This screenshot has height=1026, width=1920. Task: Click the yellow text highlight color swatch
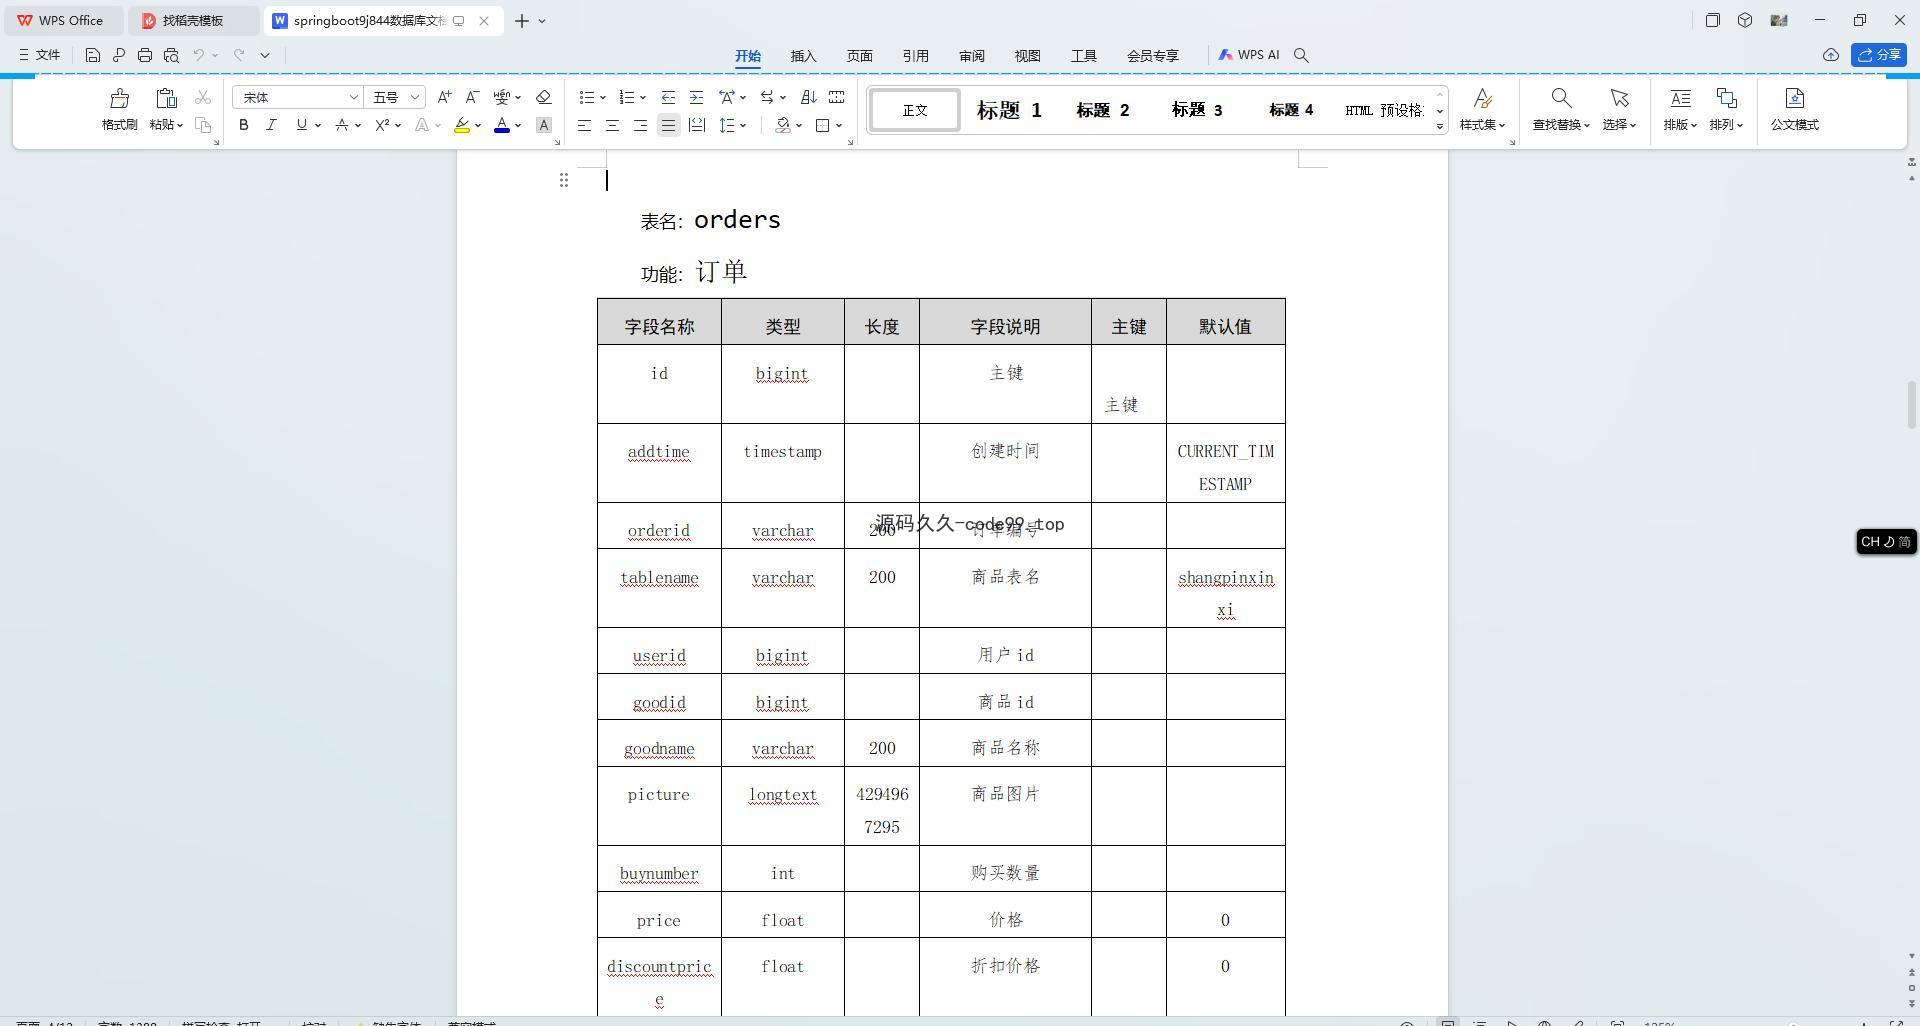tap(461, 125)
